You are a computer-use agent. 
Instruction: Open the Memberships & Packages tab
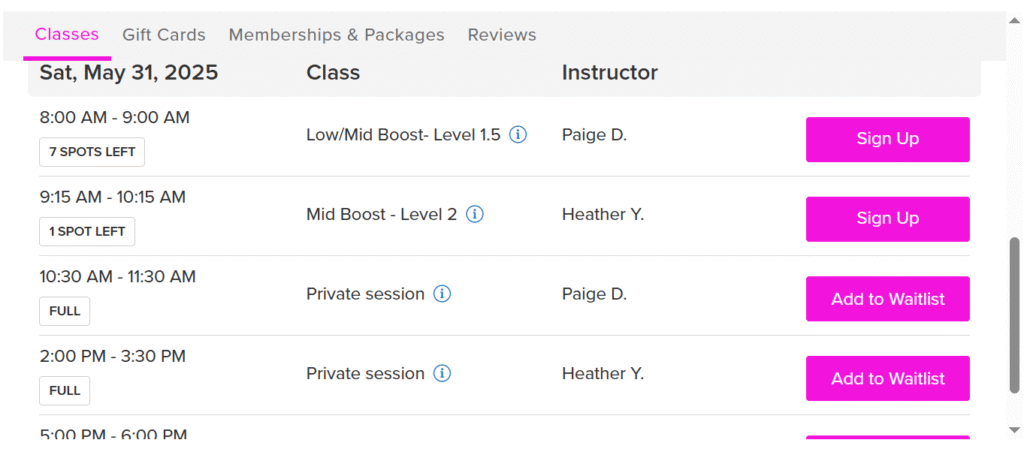336,35
